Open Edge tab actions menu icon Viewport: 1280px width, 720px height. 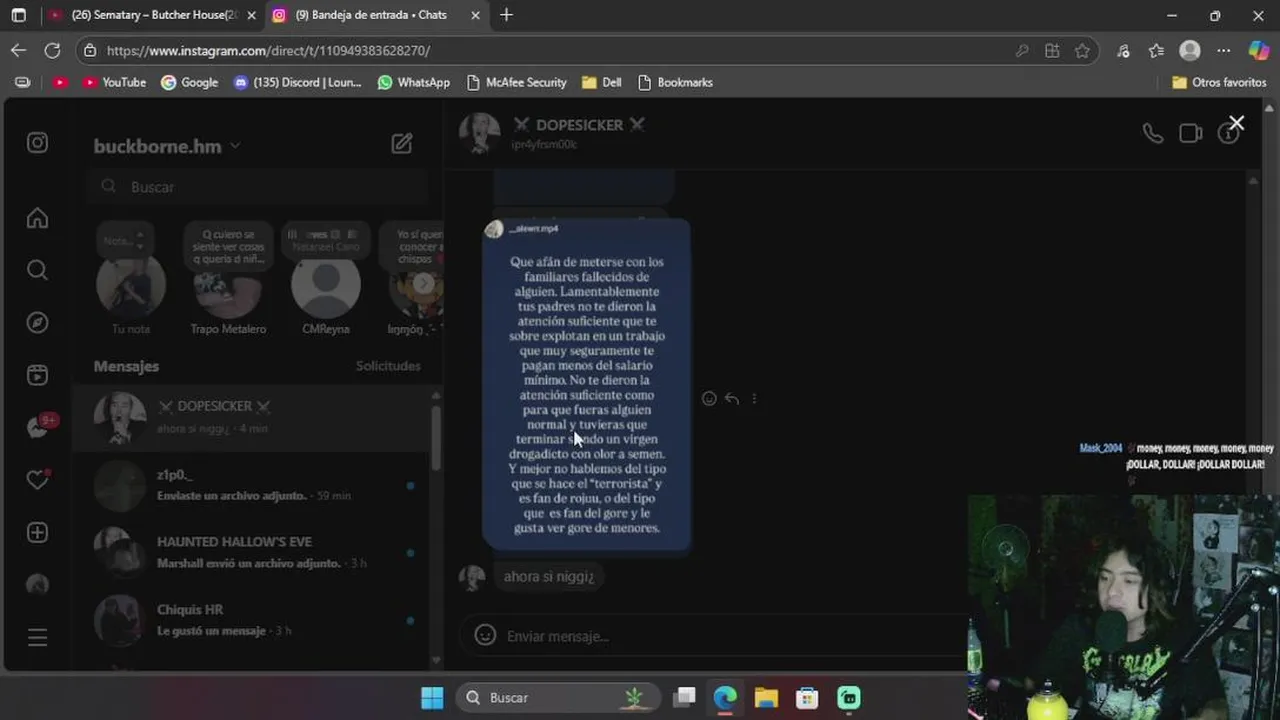click(x=18, y=15)
